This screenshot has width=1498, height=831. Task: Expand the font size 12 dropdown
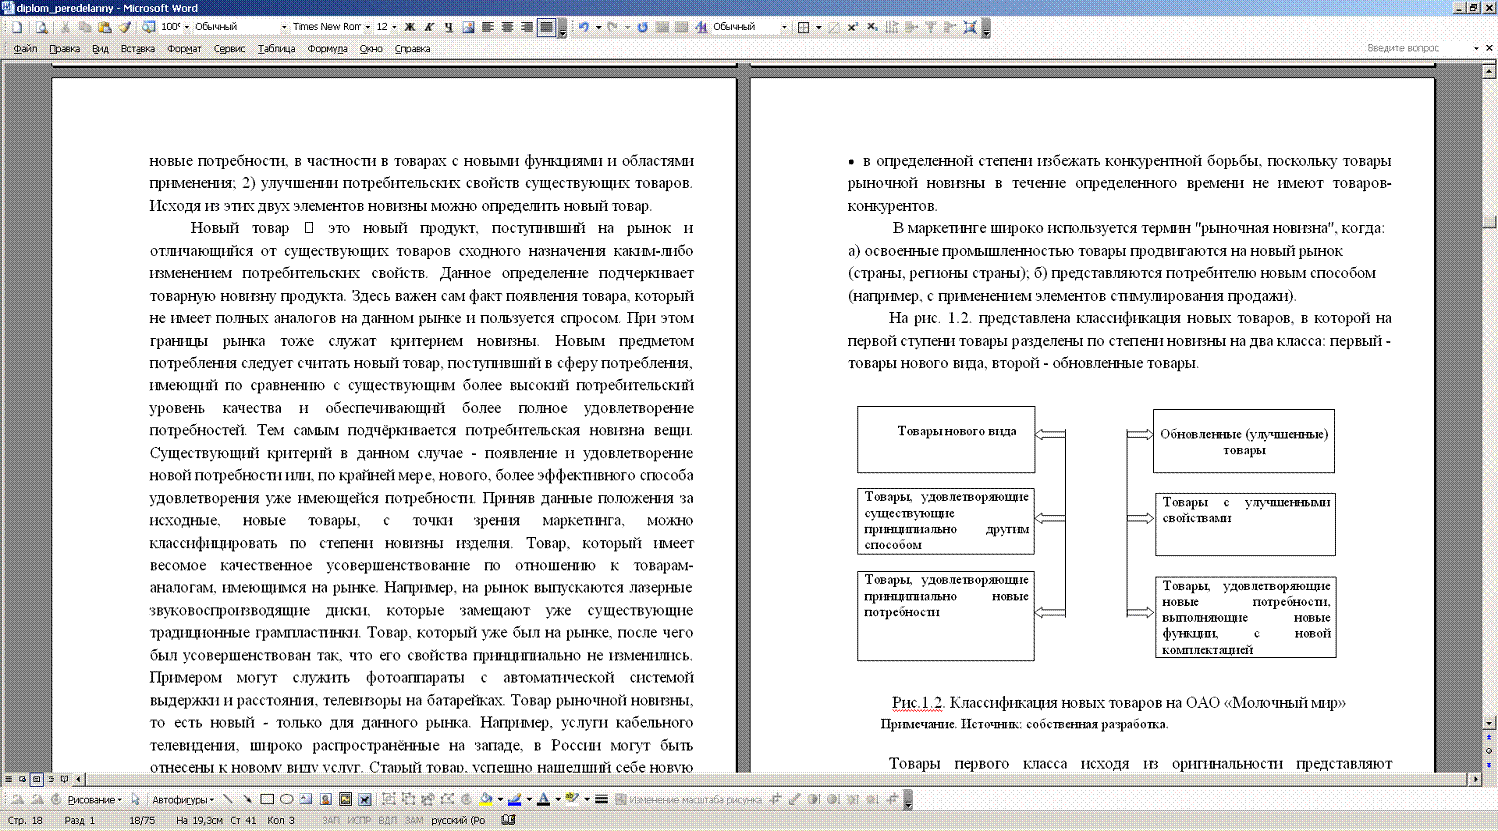coord(394,27)
